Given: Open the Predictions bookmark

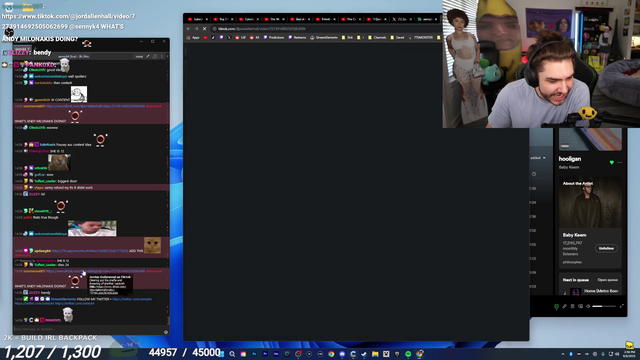Looking at the screenshot, I should [274, 38].
